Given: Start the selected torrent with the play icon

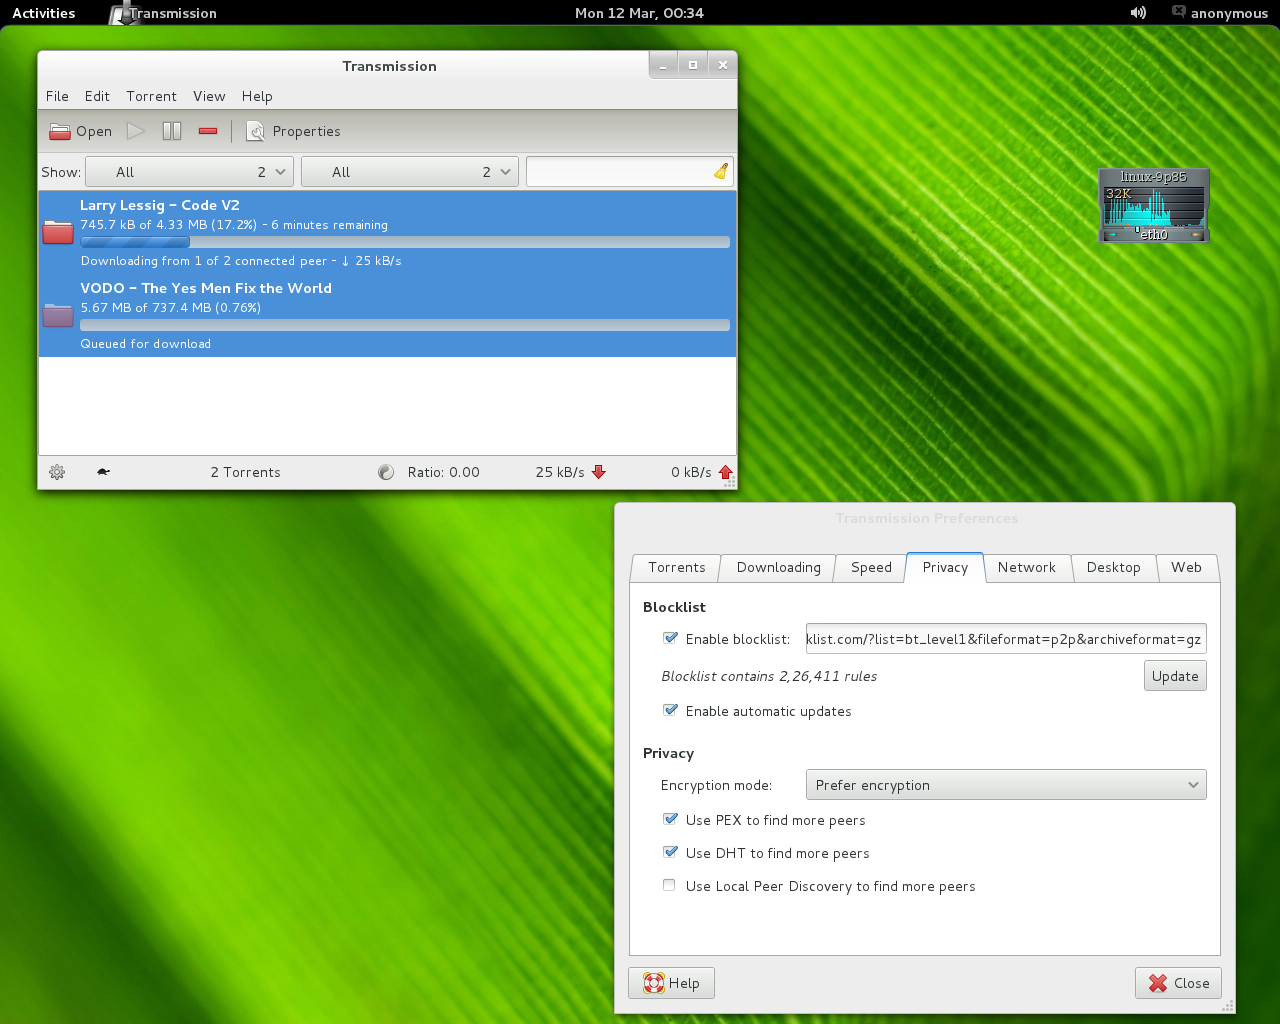Looking at the screenshot, I should tap(136, 131).
